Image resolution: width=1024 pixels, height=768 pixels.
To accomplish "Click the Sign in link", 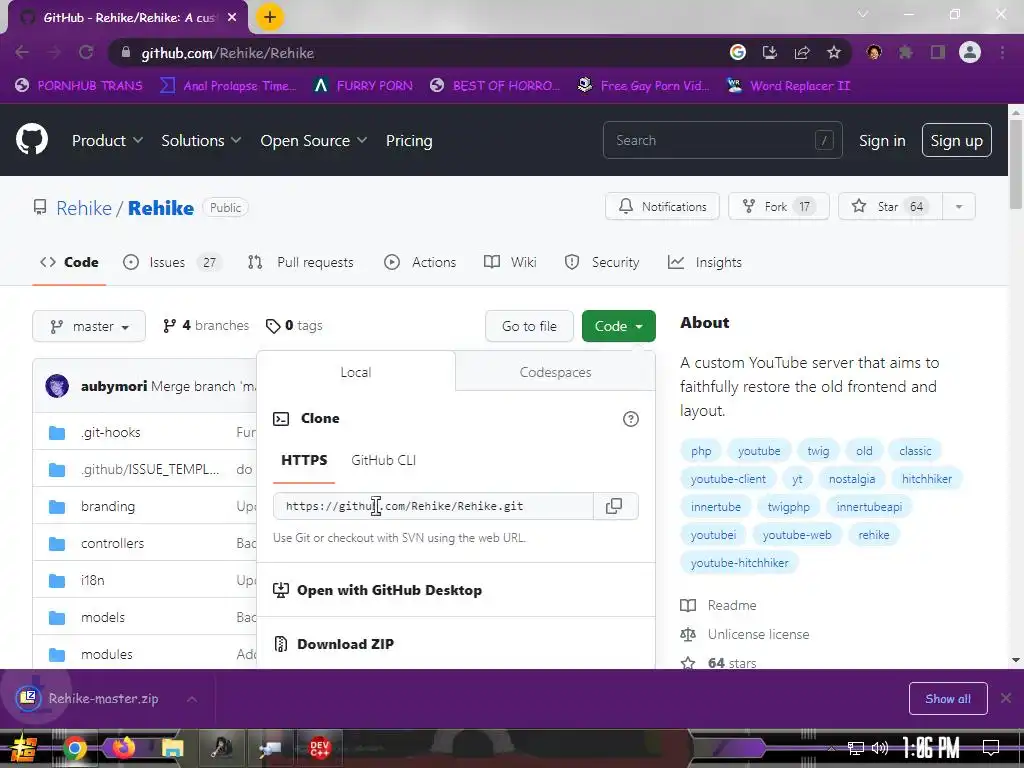I will [x=882, y=140].
